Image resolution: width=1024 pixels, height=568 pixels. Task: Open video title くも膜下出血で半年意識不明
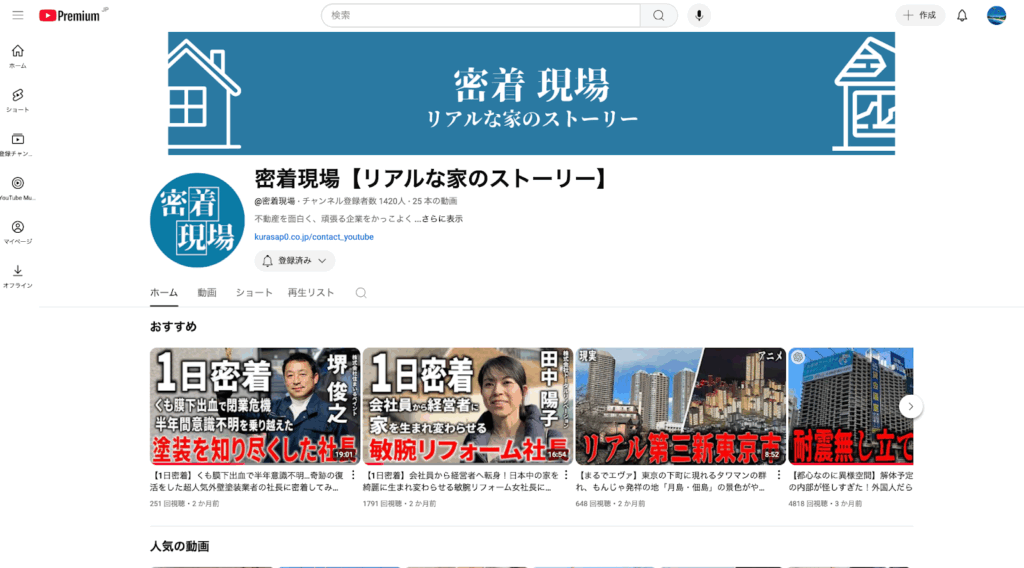click(x=247, y=481)
